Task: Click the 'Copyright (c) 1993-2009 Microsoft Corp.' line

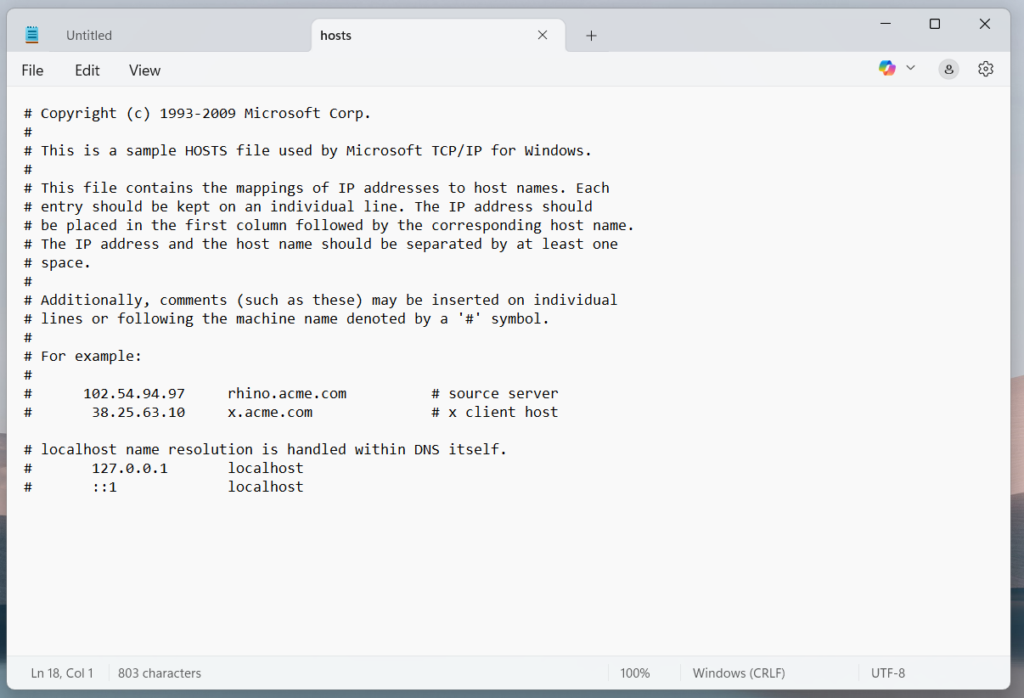Action: point(205,114)
